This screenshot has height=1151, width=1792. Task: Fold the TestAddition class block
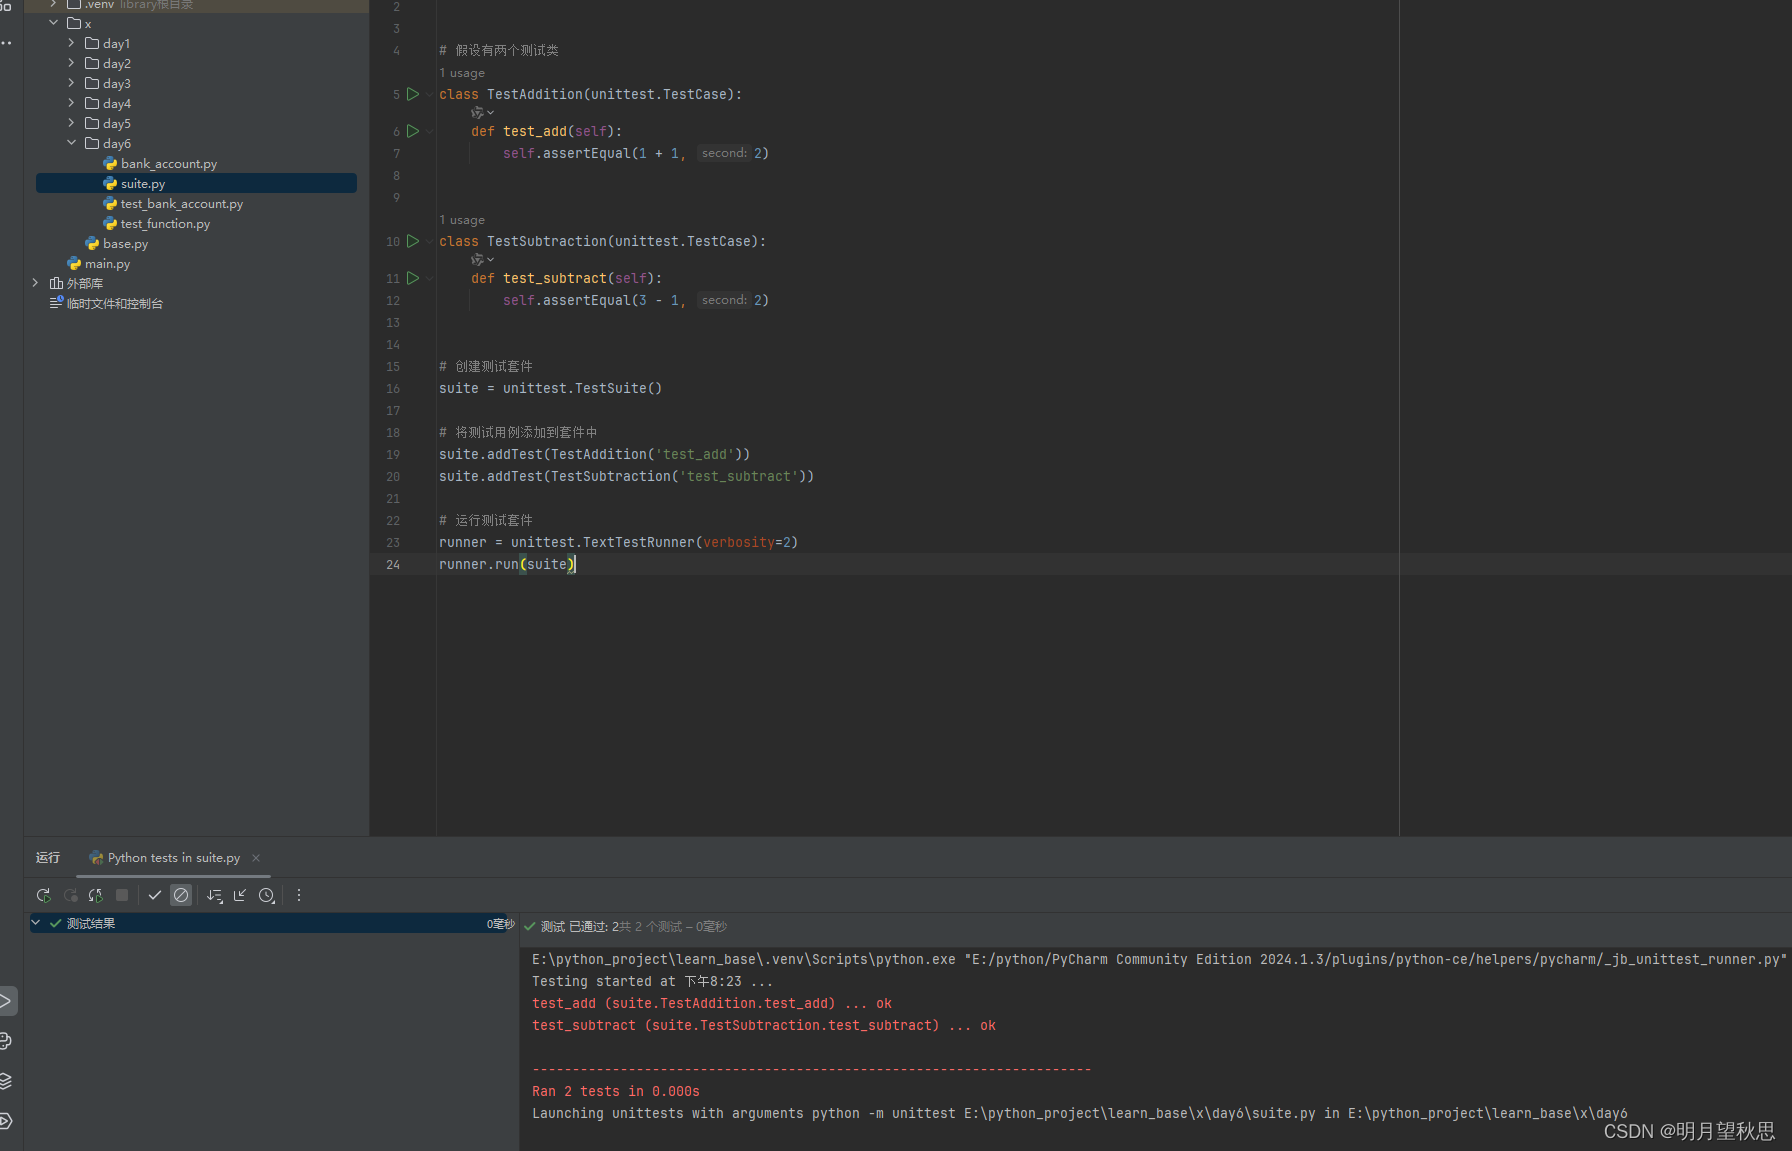tap(430, 94)
